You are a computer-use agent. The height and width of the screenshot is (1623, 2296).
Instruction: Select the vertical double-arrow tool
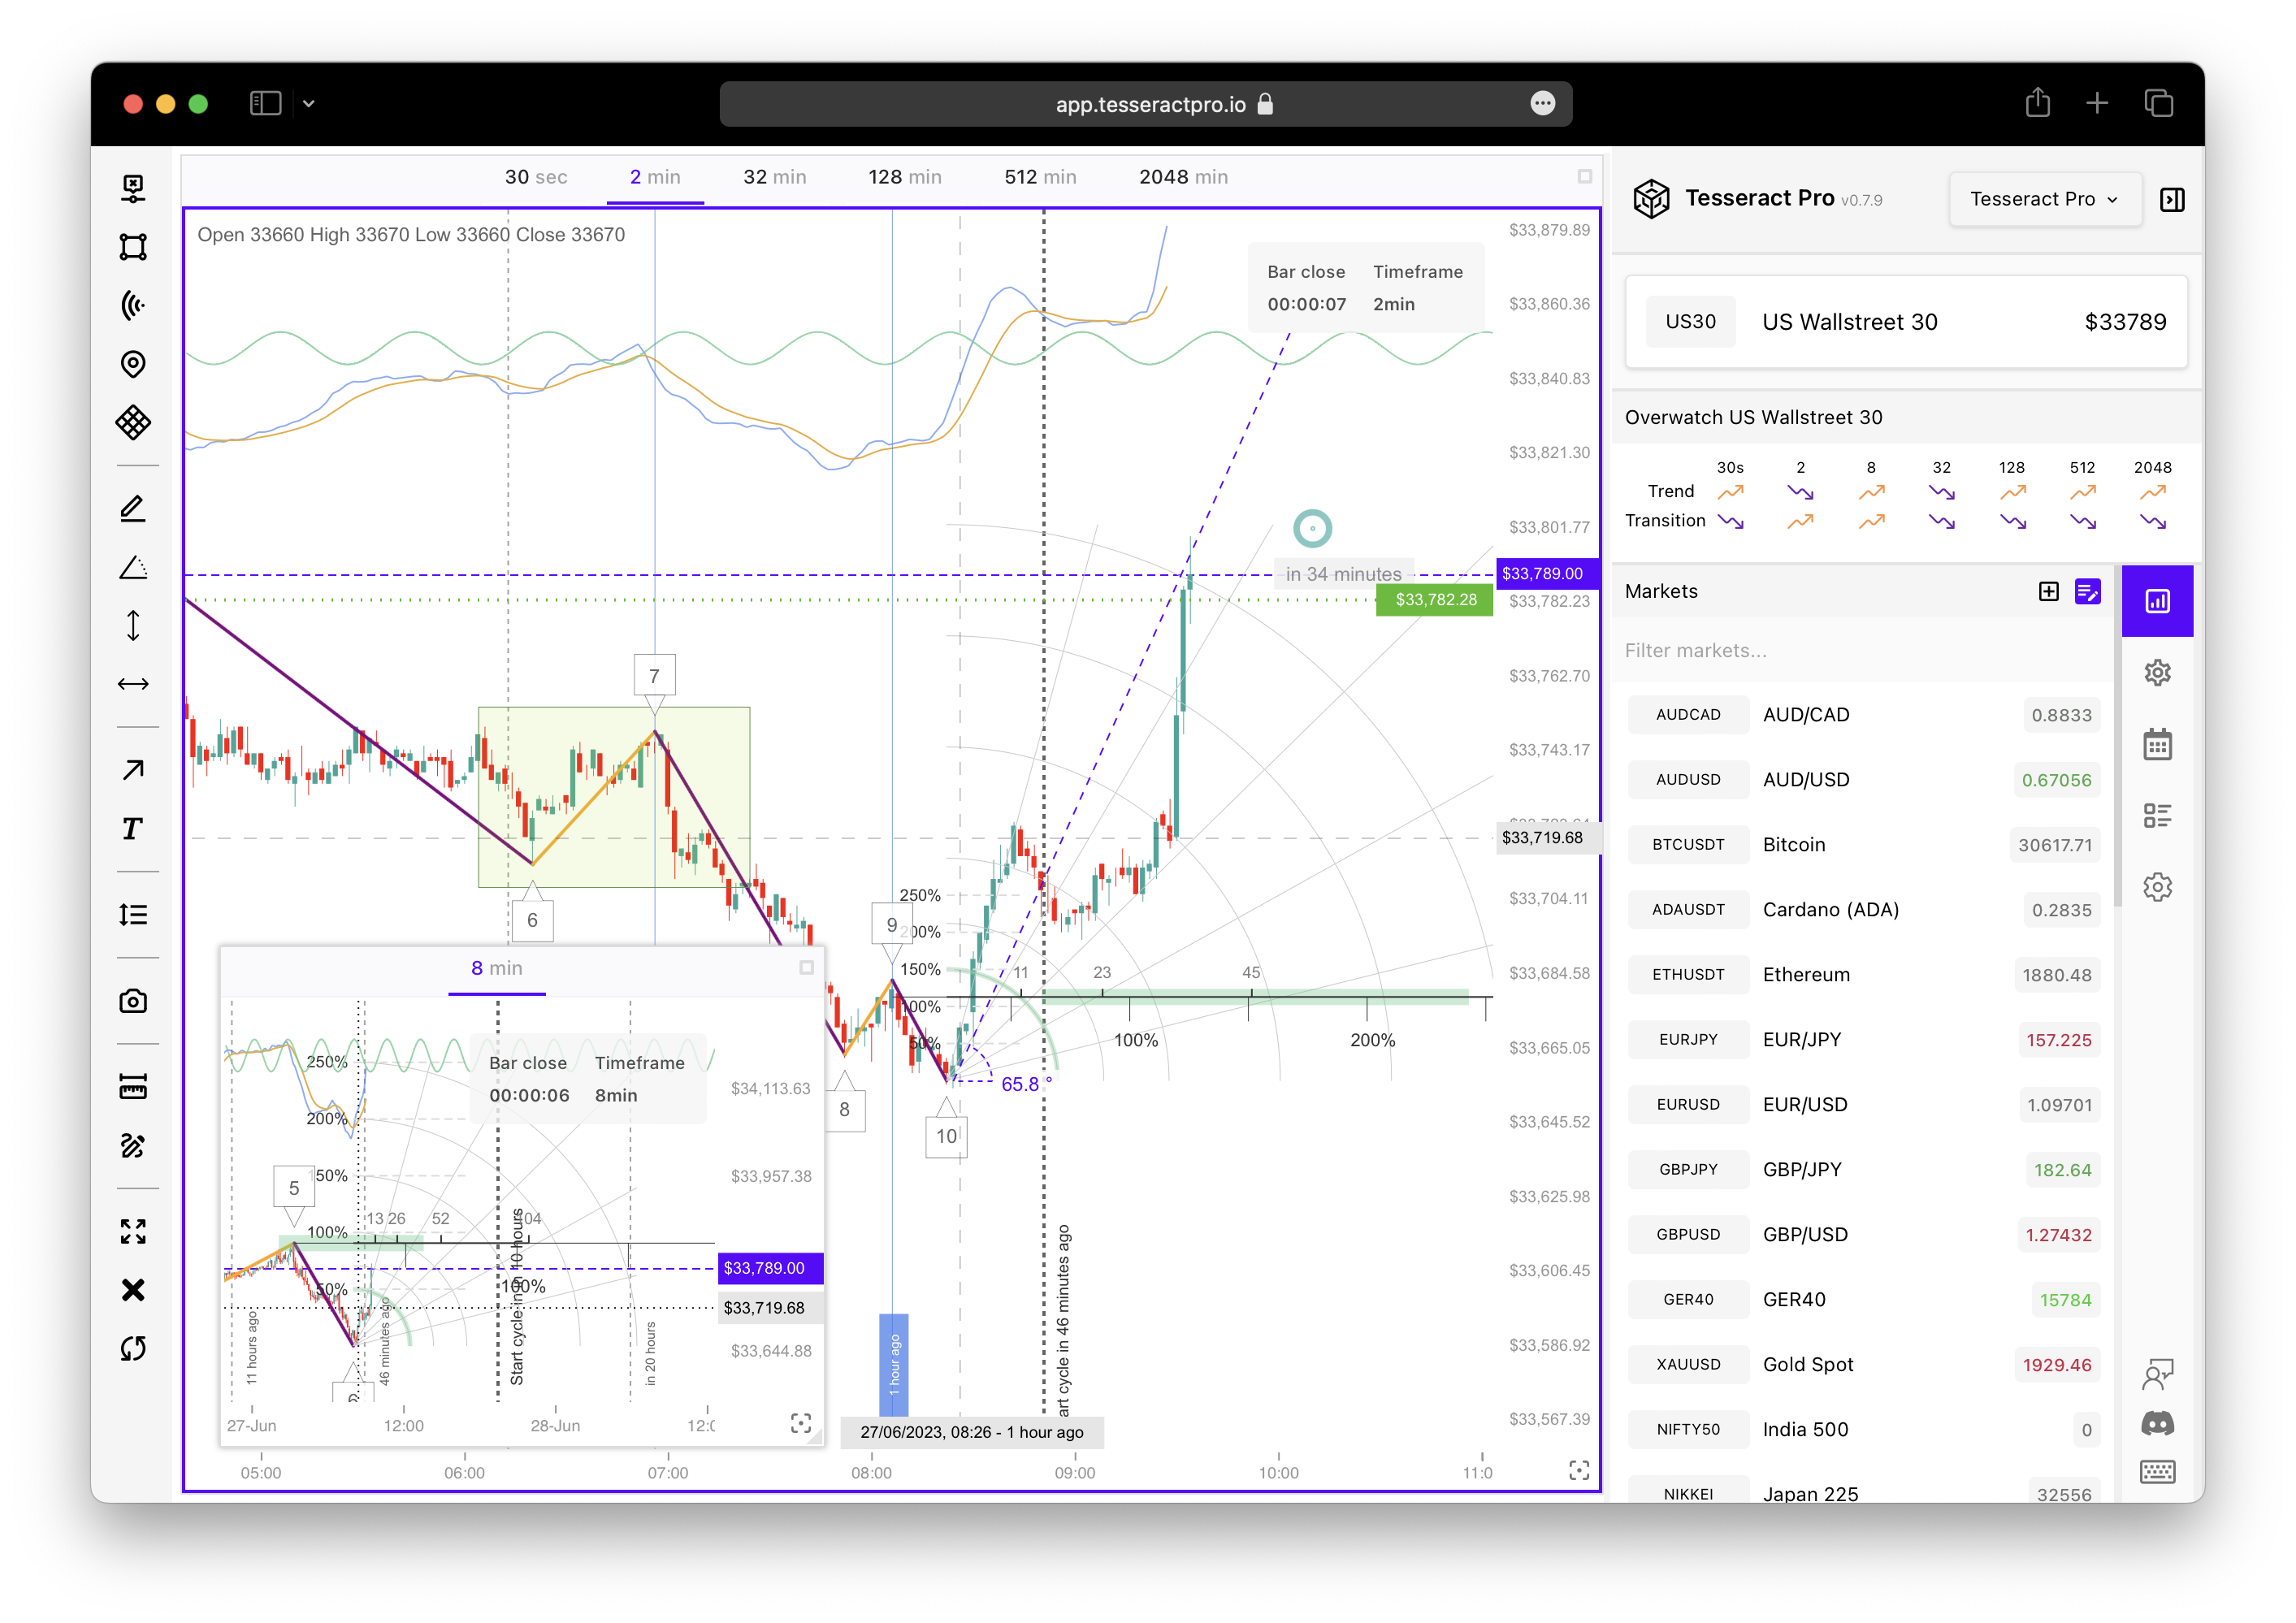click(133, 626)
